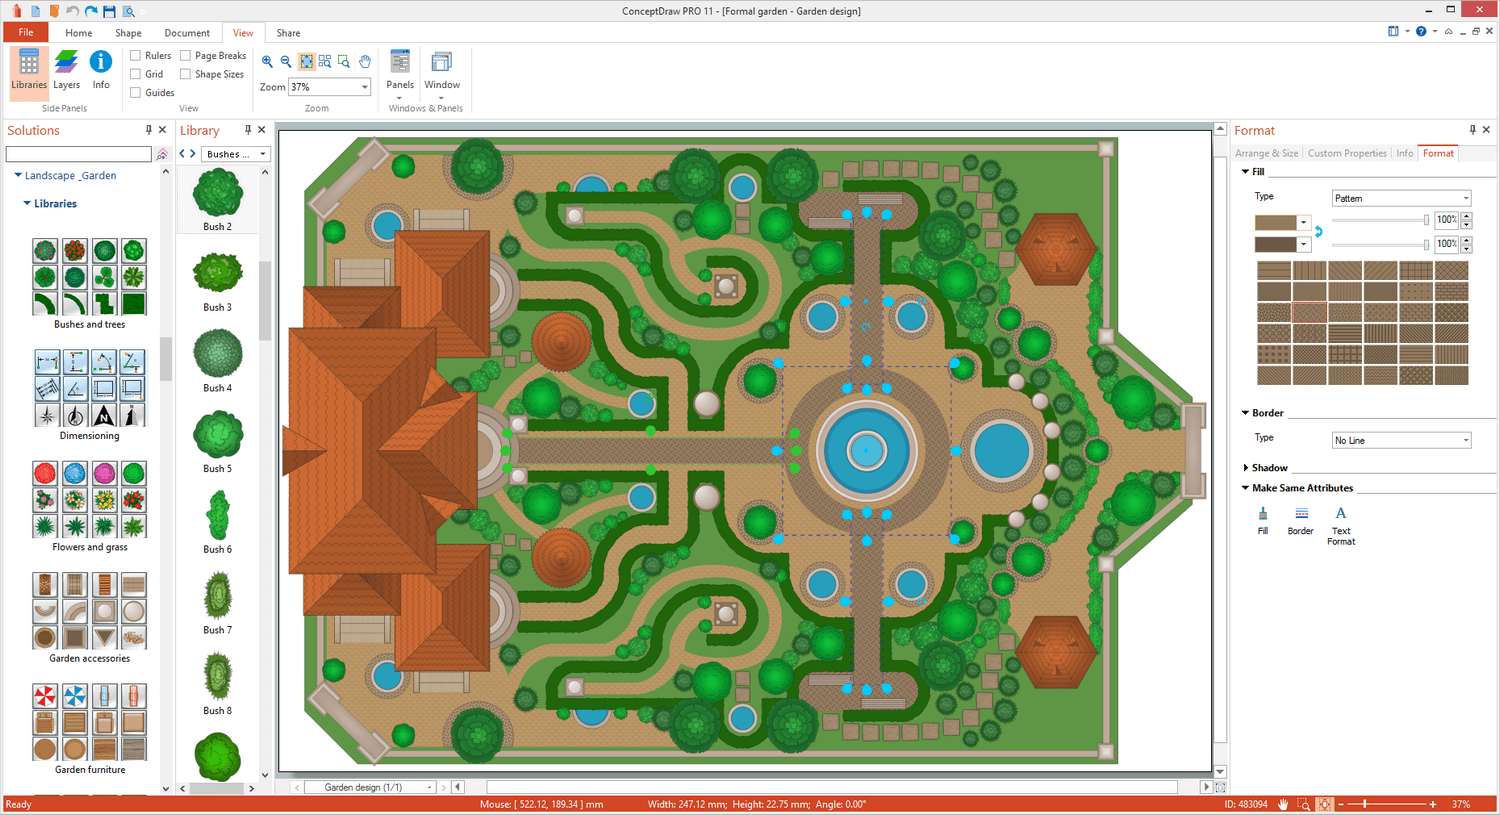The image size is (1500, 815).
Task: Click the Fill paint attribute icon
Action: (x=1263, y=519)
